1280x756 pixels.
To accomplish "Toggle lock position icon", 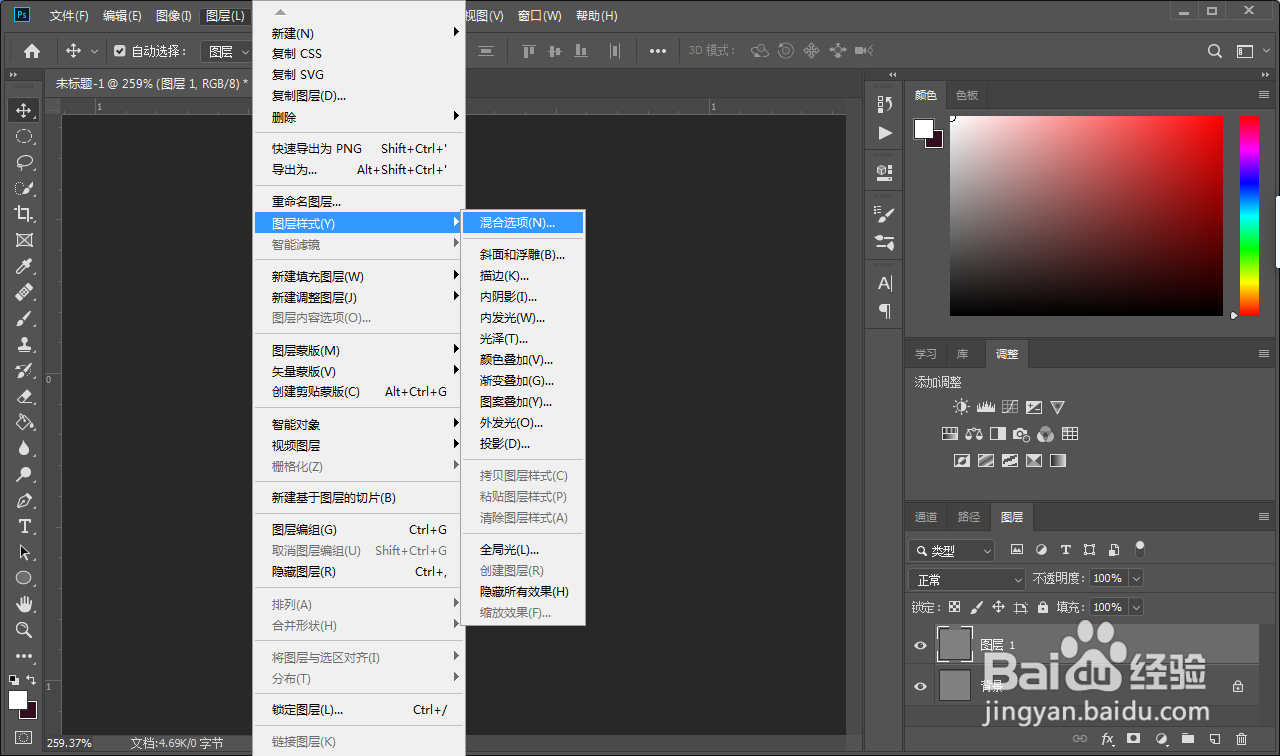I will tap(998, 607).
